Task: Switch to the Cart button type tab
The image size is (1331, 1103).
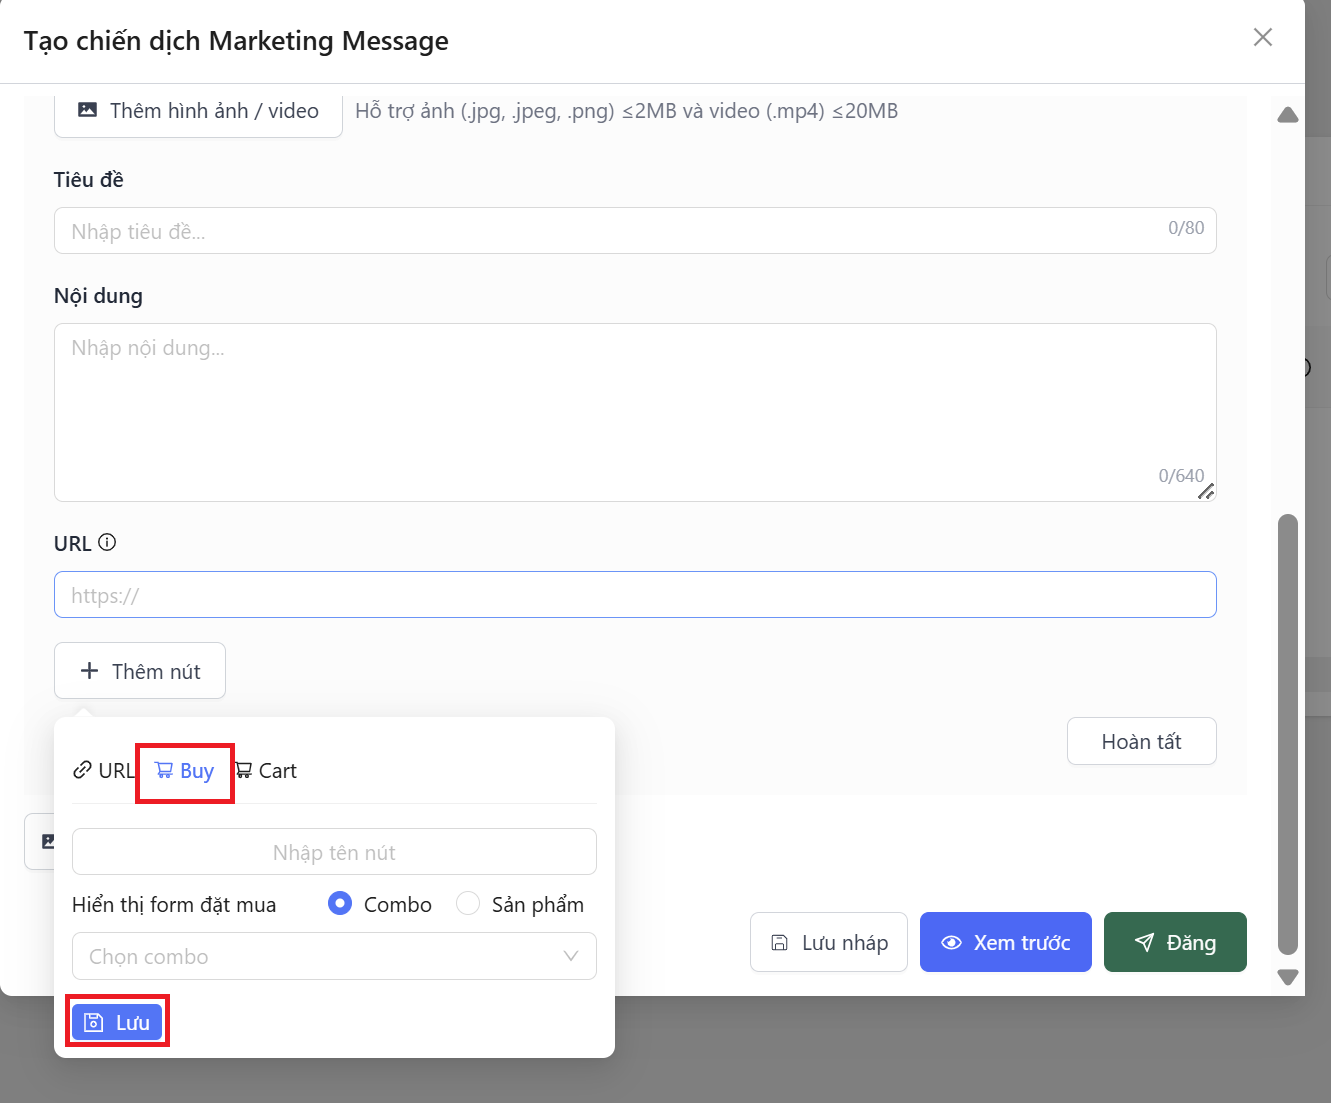Action: click(x=267, y=771)
